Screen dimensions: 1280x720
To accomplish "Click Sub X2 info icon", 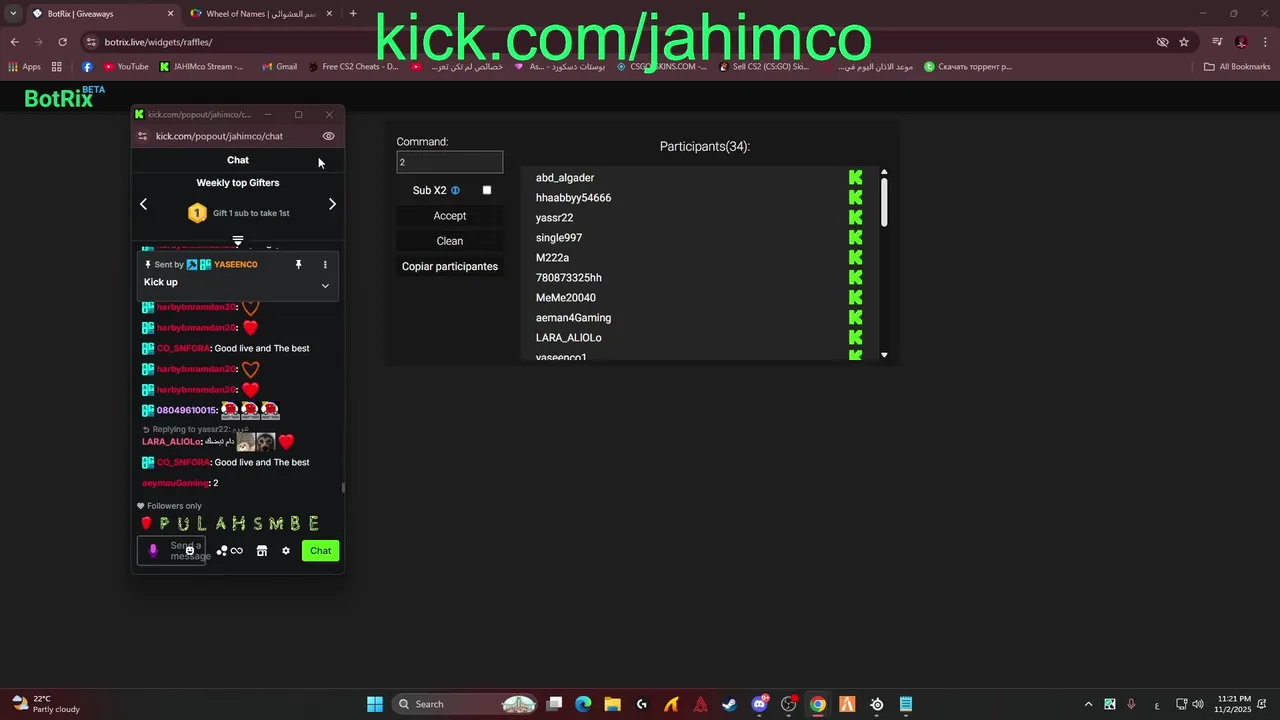I will pyautogui.click(x=455, y=190).
